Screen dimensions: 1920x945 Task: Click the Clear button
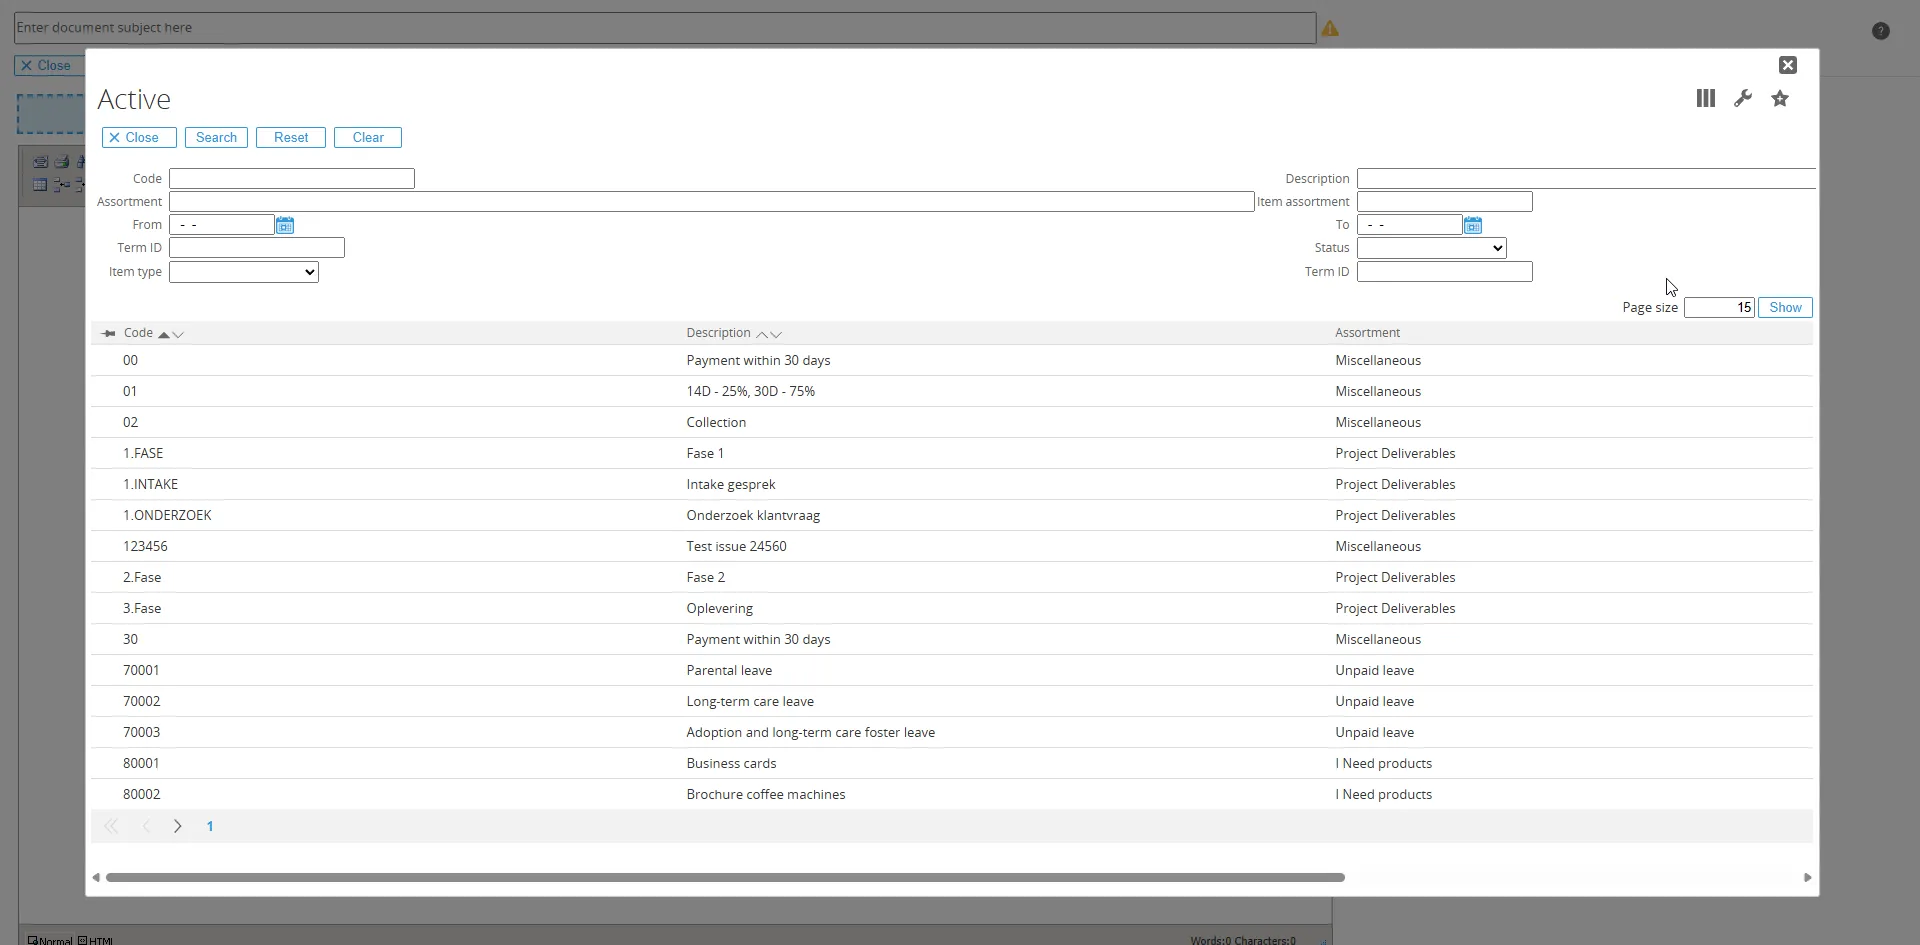point(367,137)
